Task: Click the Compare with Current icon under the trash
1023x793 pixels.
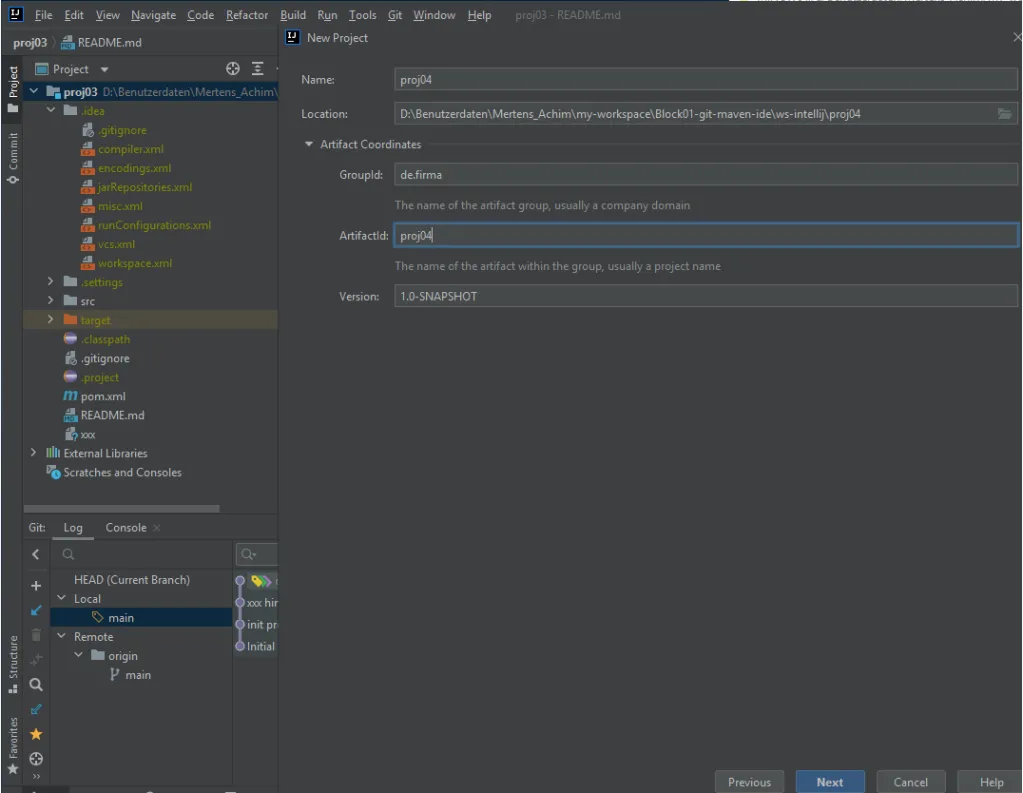Action: (36, 660)
